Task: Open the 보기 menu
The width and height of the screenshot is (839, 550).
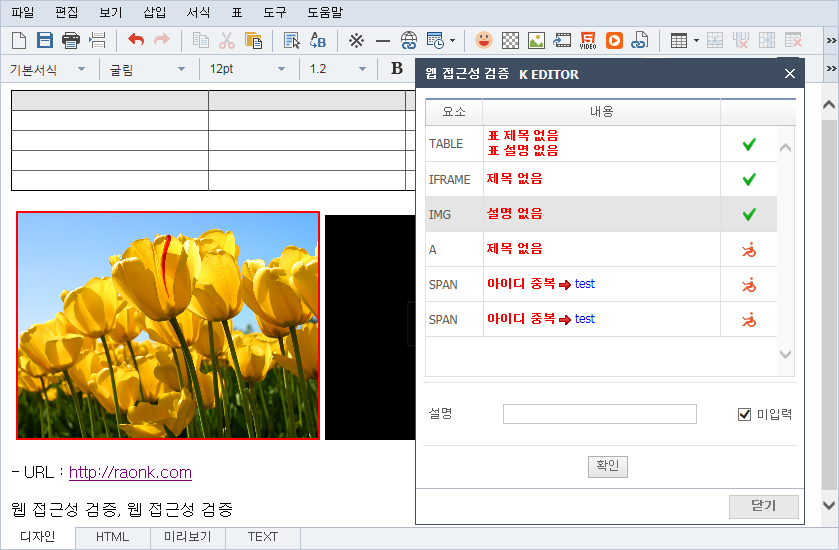Action: [x=111, y=12]
